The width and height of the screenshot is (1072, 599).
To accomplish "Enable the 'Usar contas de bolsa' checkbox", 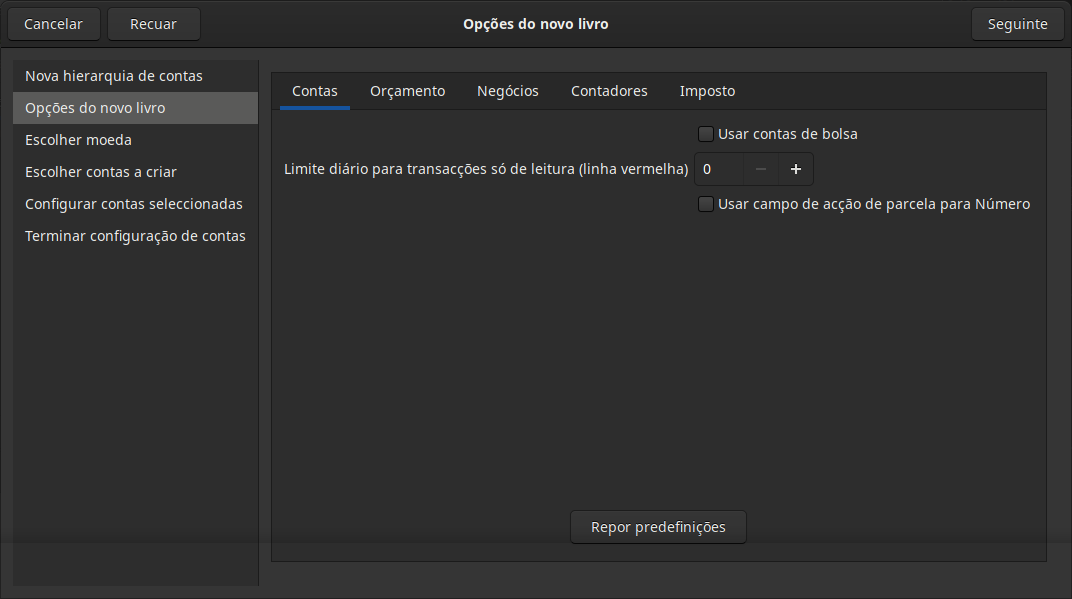I will [706, 134].
